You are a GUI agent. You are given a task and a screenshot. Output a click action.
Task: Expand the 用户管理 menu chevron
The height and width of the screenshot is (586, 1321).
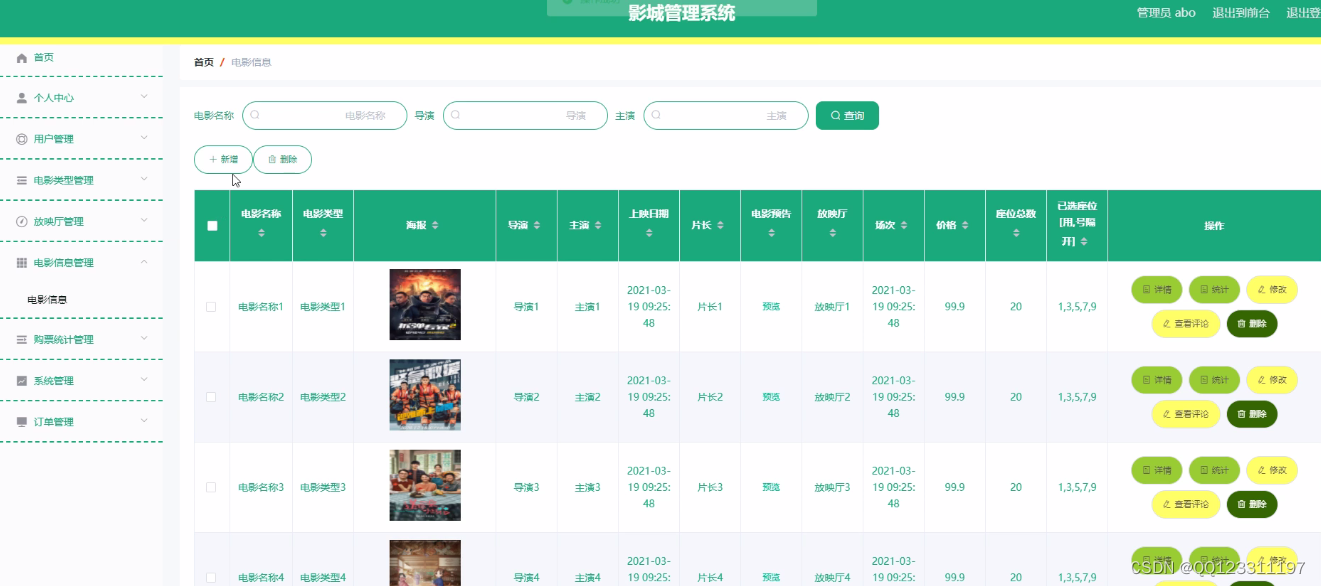click(144, 138)
